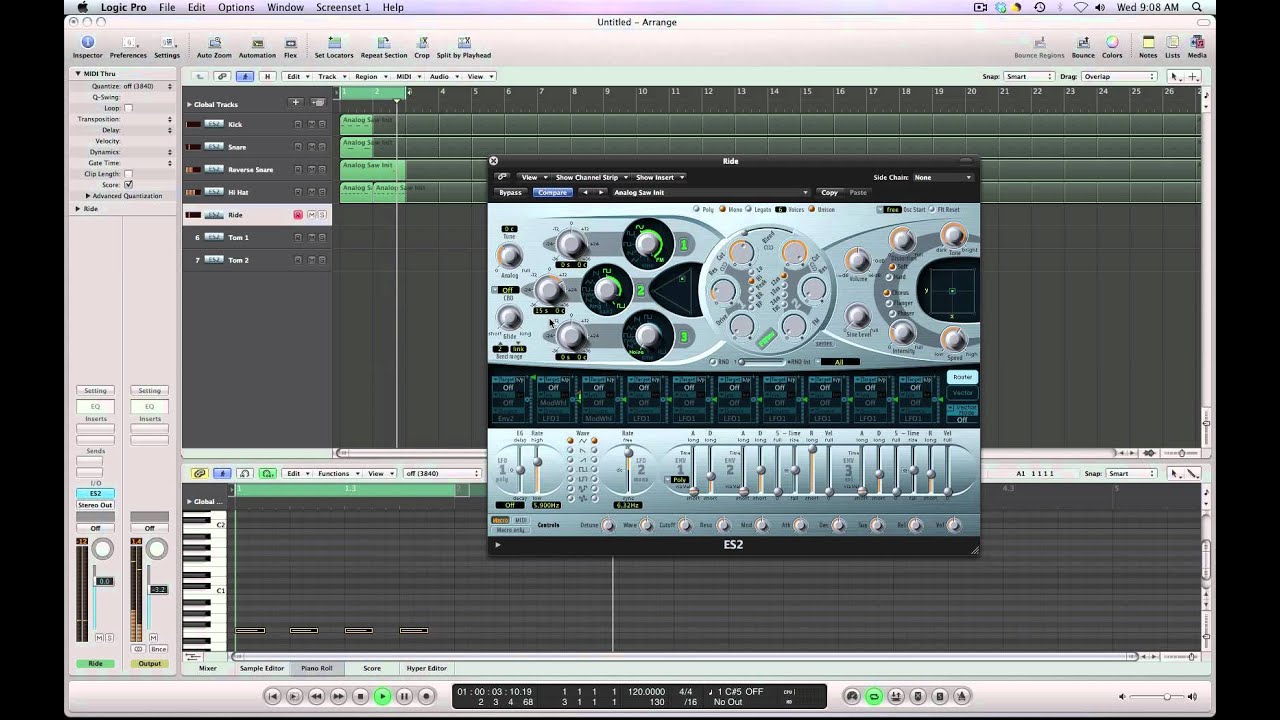Open the Inspector from the toolbar

[87, 42]
